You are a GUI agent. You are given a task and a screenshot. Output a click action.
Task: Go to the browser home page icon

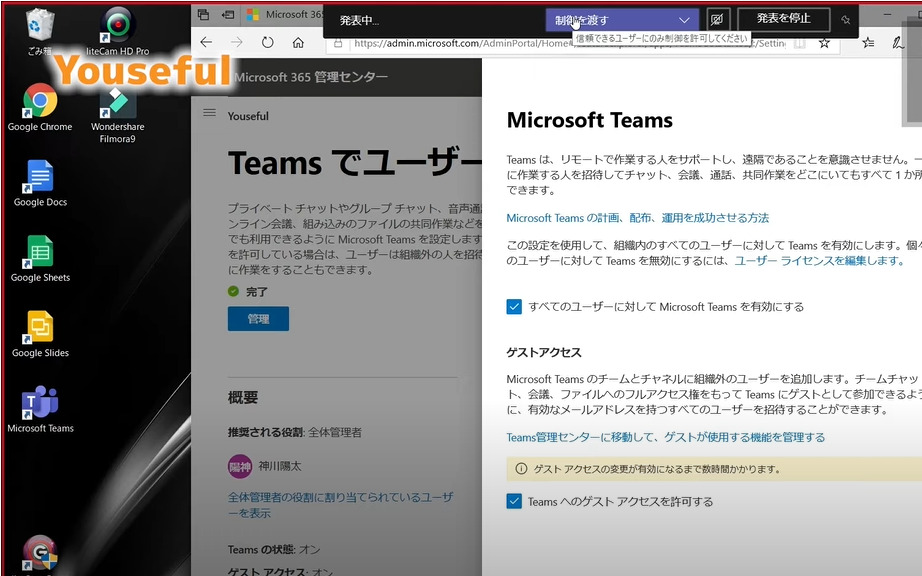pyautogui.click(x=298, y=42)
